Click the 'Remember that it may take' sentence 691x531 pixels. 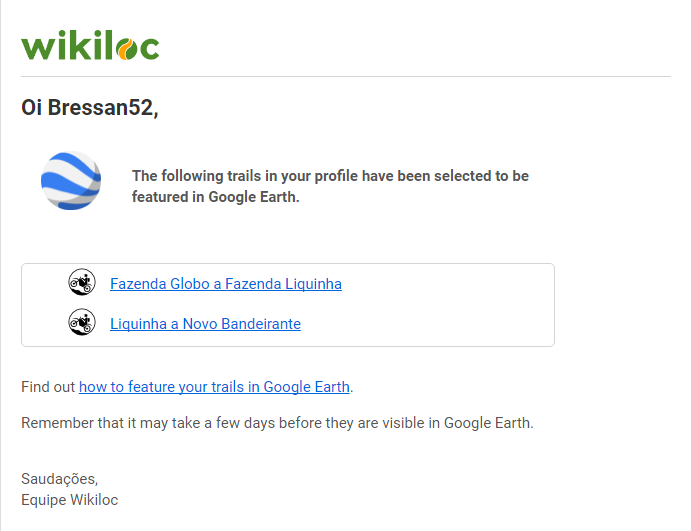click(x=277, y=423)
